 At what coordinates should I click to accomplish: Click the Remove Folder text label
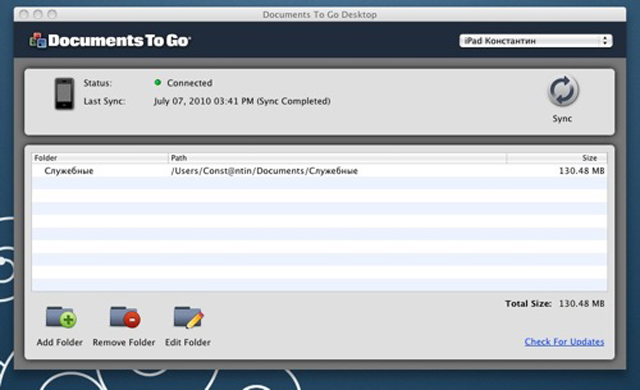click(124, 342)
